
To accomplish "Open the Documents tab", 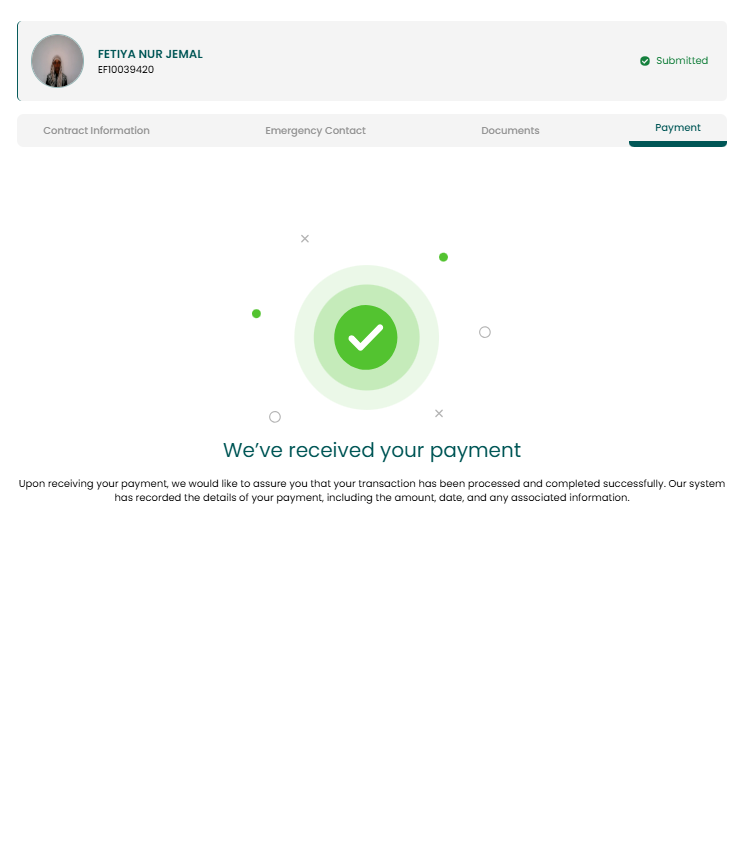I will click(x=510, y=130).
